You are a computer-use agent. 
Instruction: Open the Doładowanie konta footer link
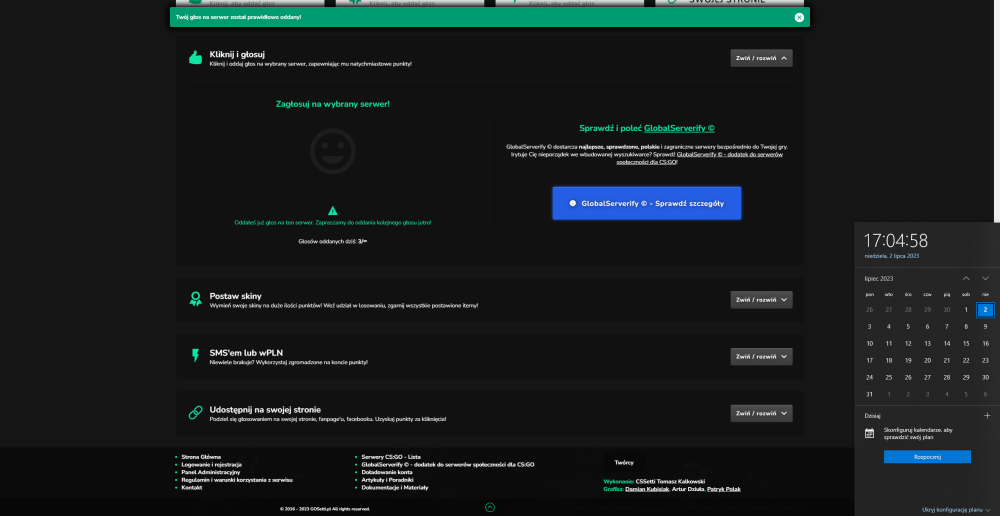[386, 472]
